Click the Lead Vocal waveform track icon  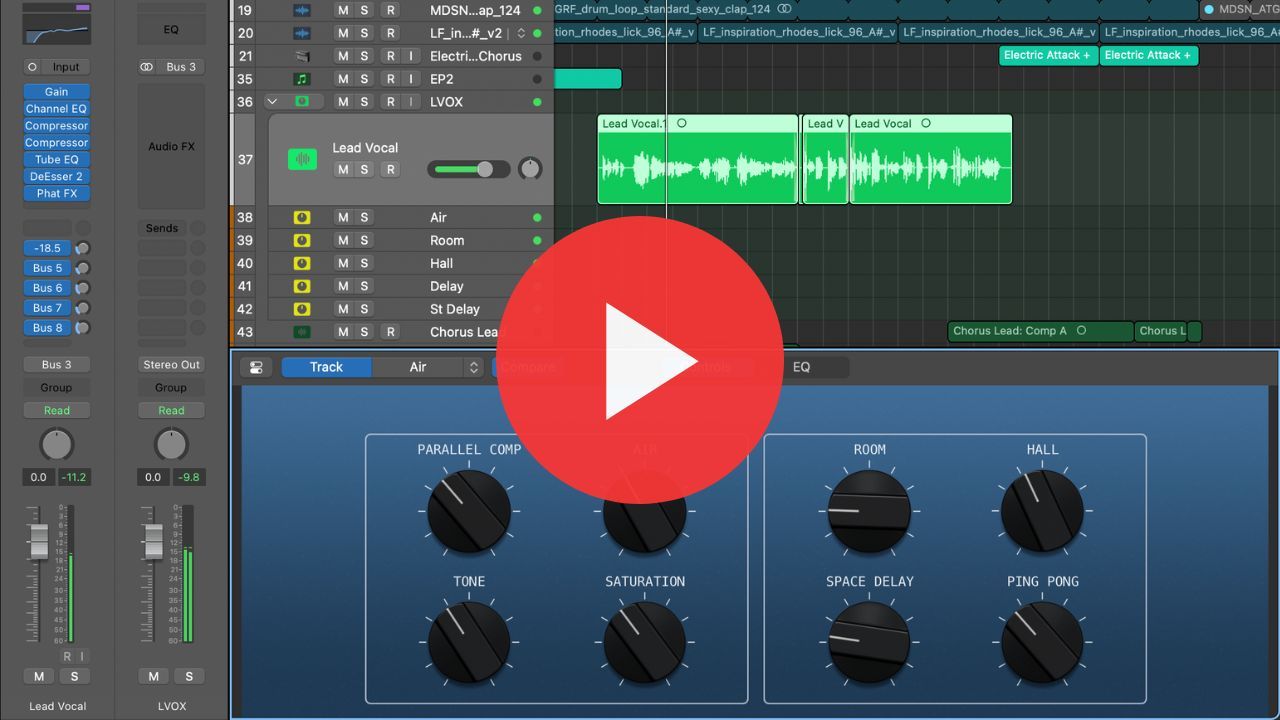pos(302,159)
